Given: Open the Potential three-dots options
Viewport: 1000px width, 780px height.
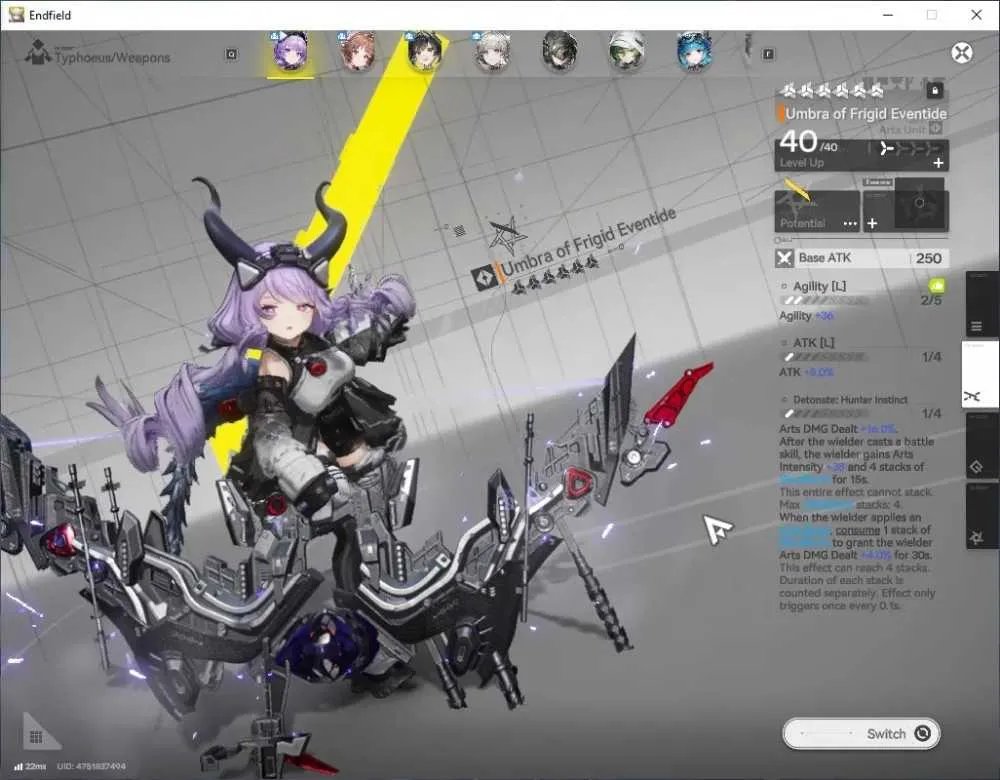Looking at the screenshot, I should point(850,223).
